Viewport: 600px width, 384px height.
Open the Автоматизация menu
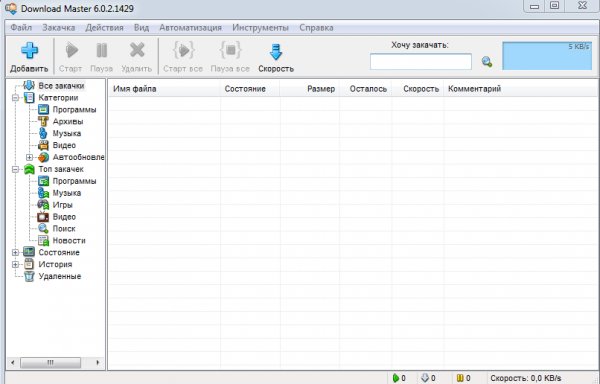point(191,28)
